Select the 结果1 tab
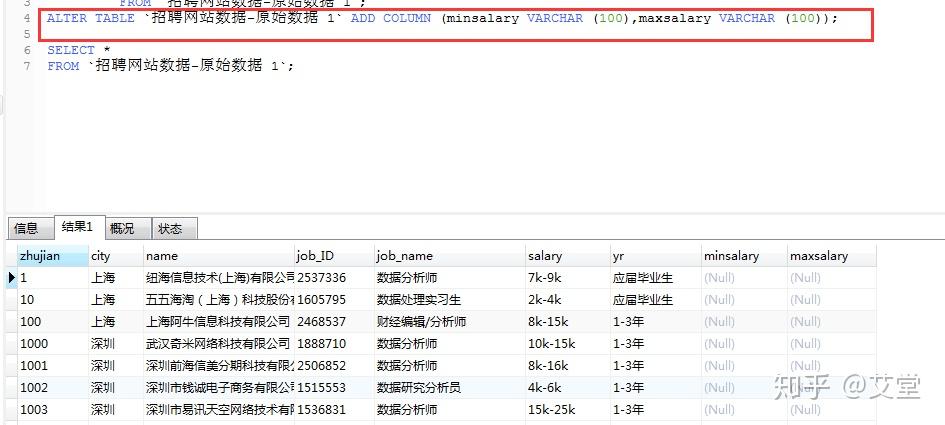Viewport: 945px width, 425px height. click(79, 227)
